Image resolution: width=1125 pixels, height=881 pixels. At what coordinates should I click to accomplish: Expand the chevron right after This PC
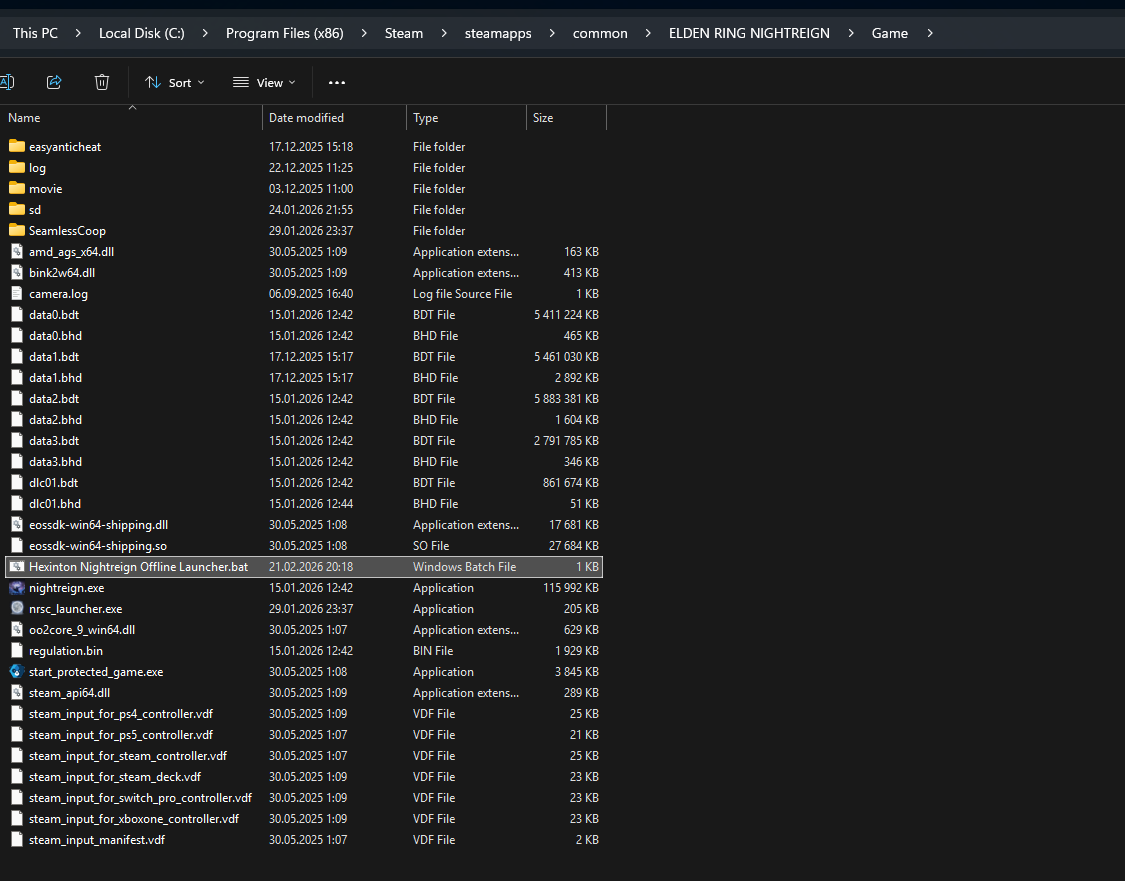(78, 33)
